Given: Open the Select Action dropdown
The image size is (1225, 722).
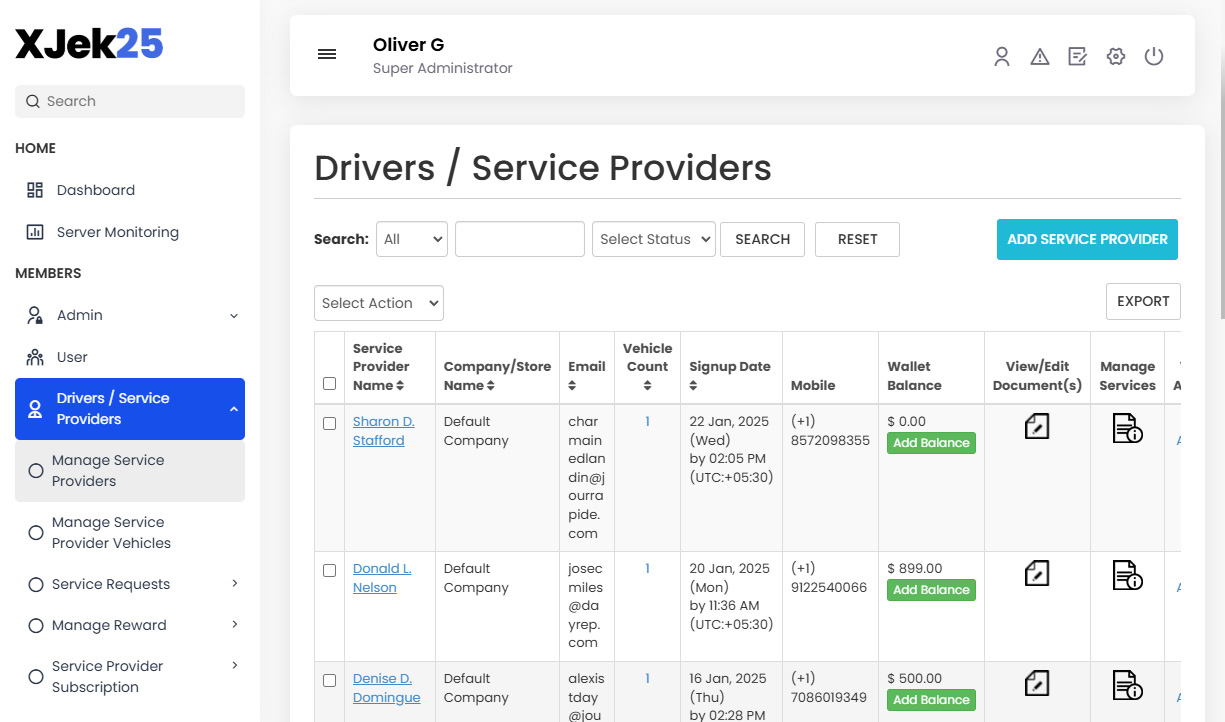Looking at the screenshot, I should (378, 303).
